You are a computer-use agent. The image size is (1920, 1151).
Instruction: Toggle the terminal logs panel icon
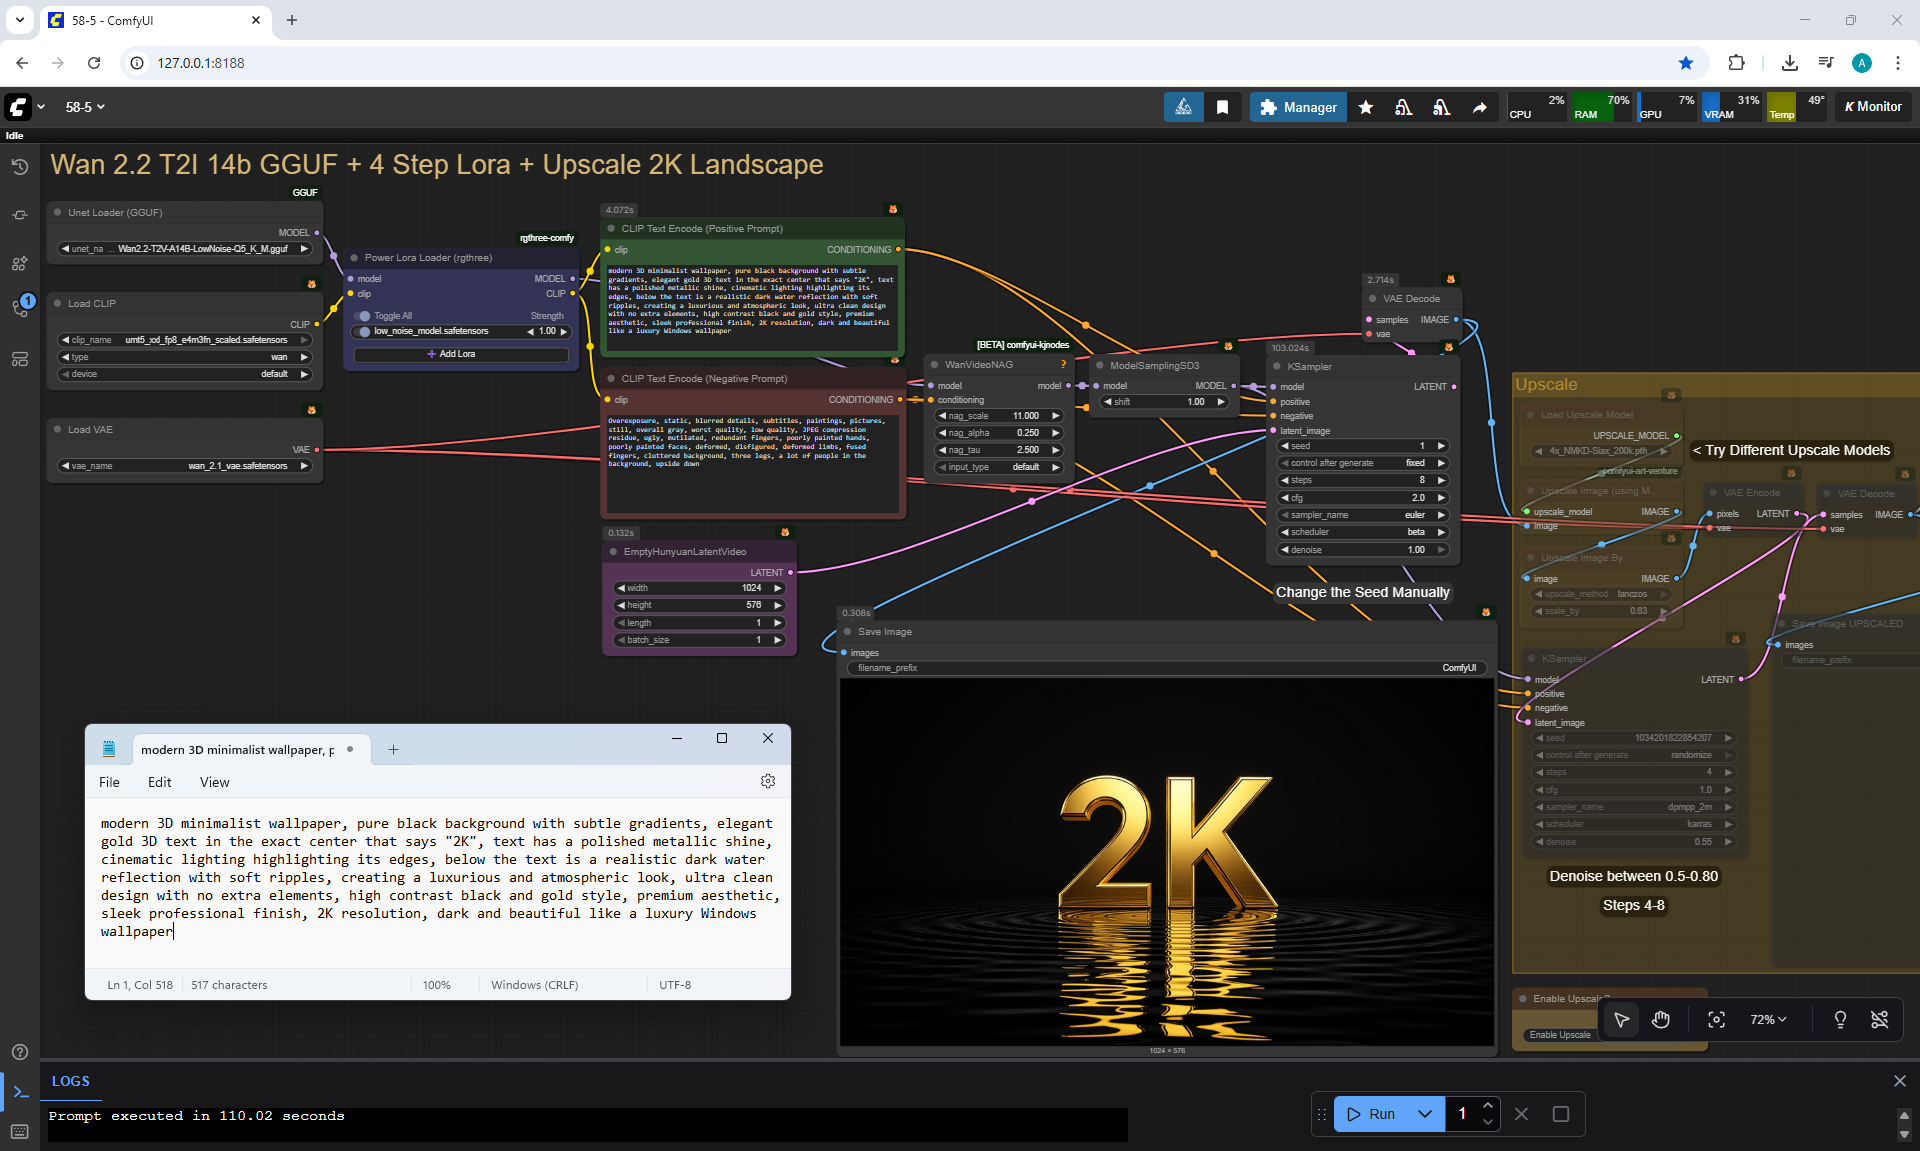tap(20, 1091)
